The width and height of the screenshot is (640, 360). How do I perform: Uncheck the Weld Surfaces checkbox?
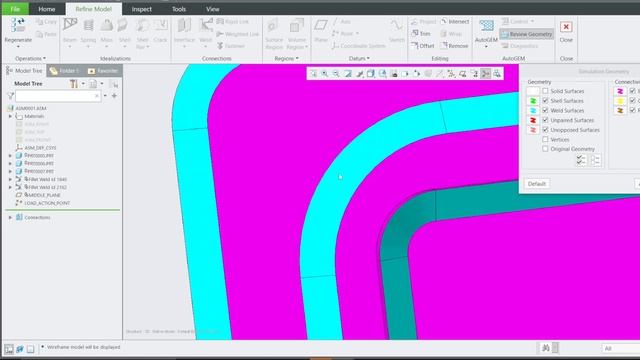tap(545, 110)
